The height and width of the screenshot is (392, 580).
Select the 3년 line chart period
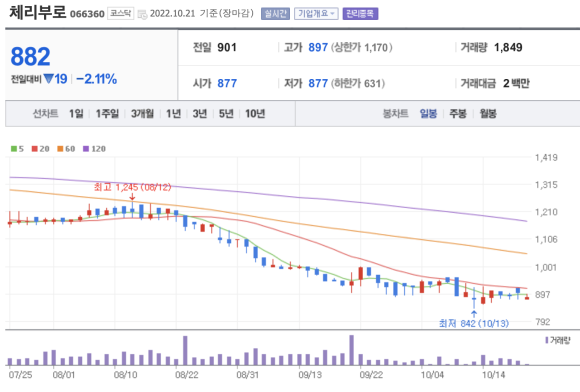(200, 114)
